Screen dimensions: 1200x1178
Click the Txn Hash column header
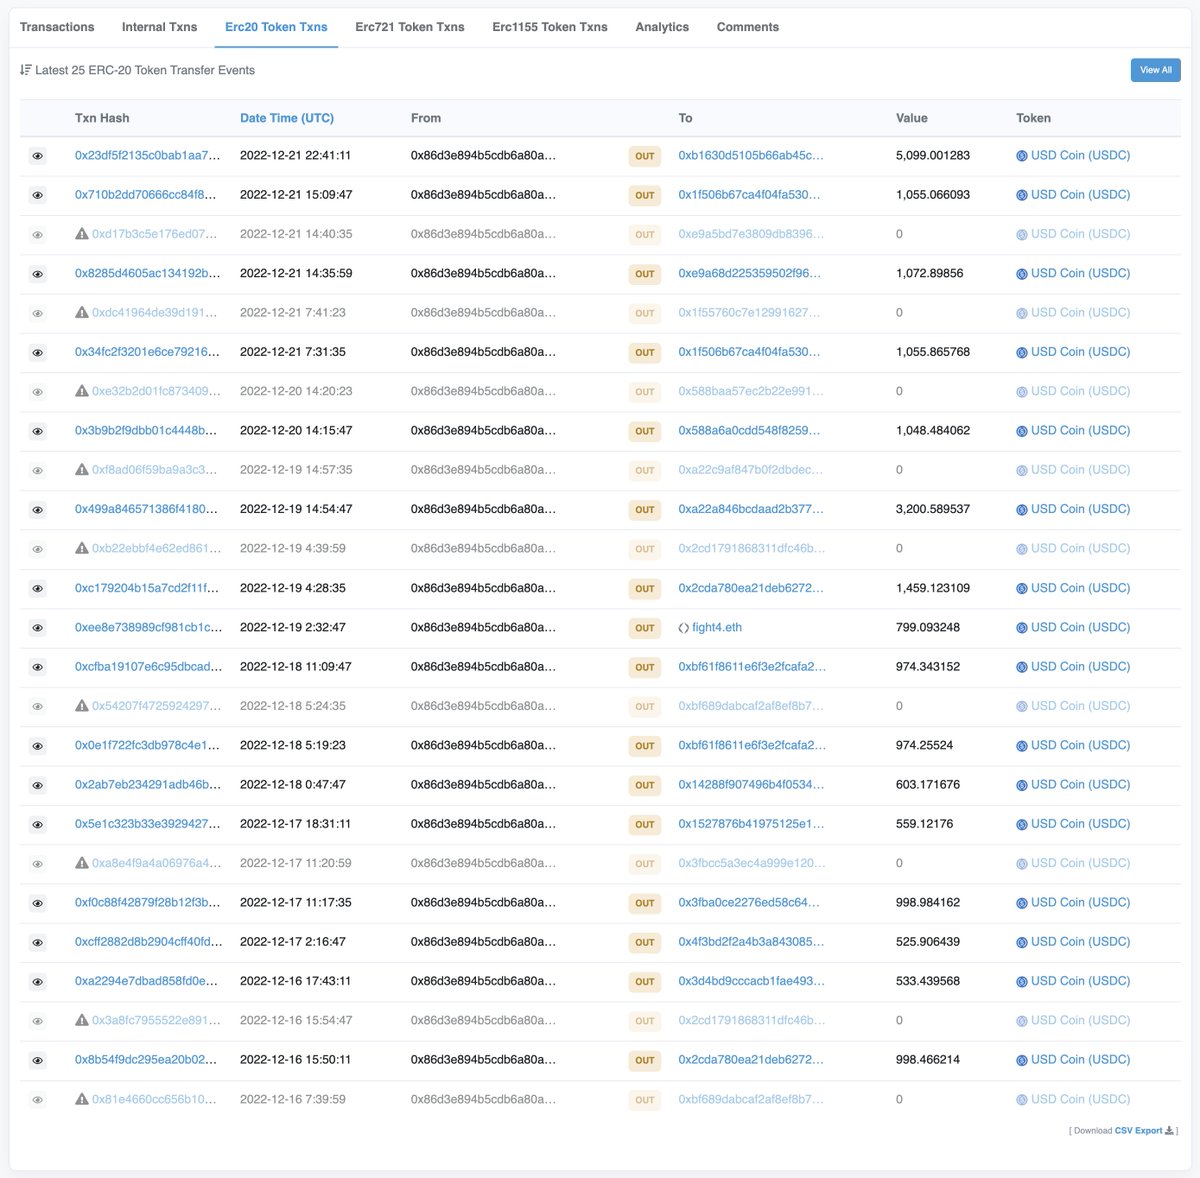[102, 118]
